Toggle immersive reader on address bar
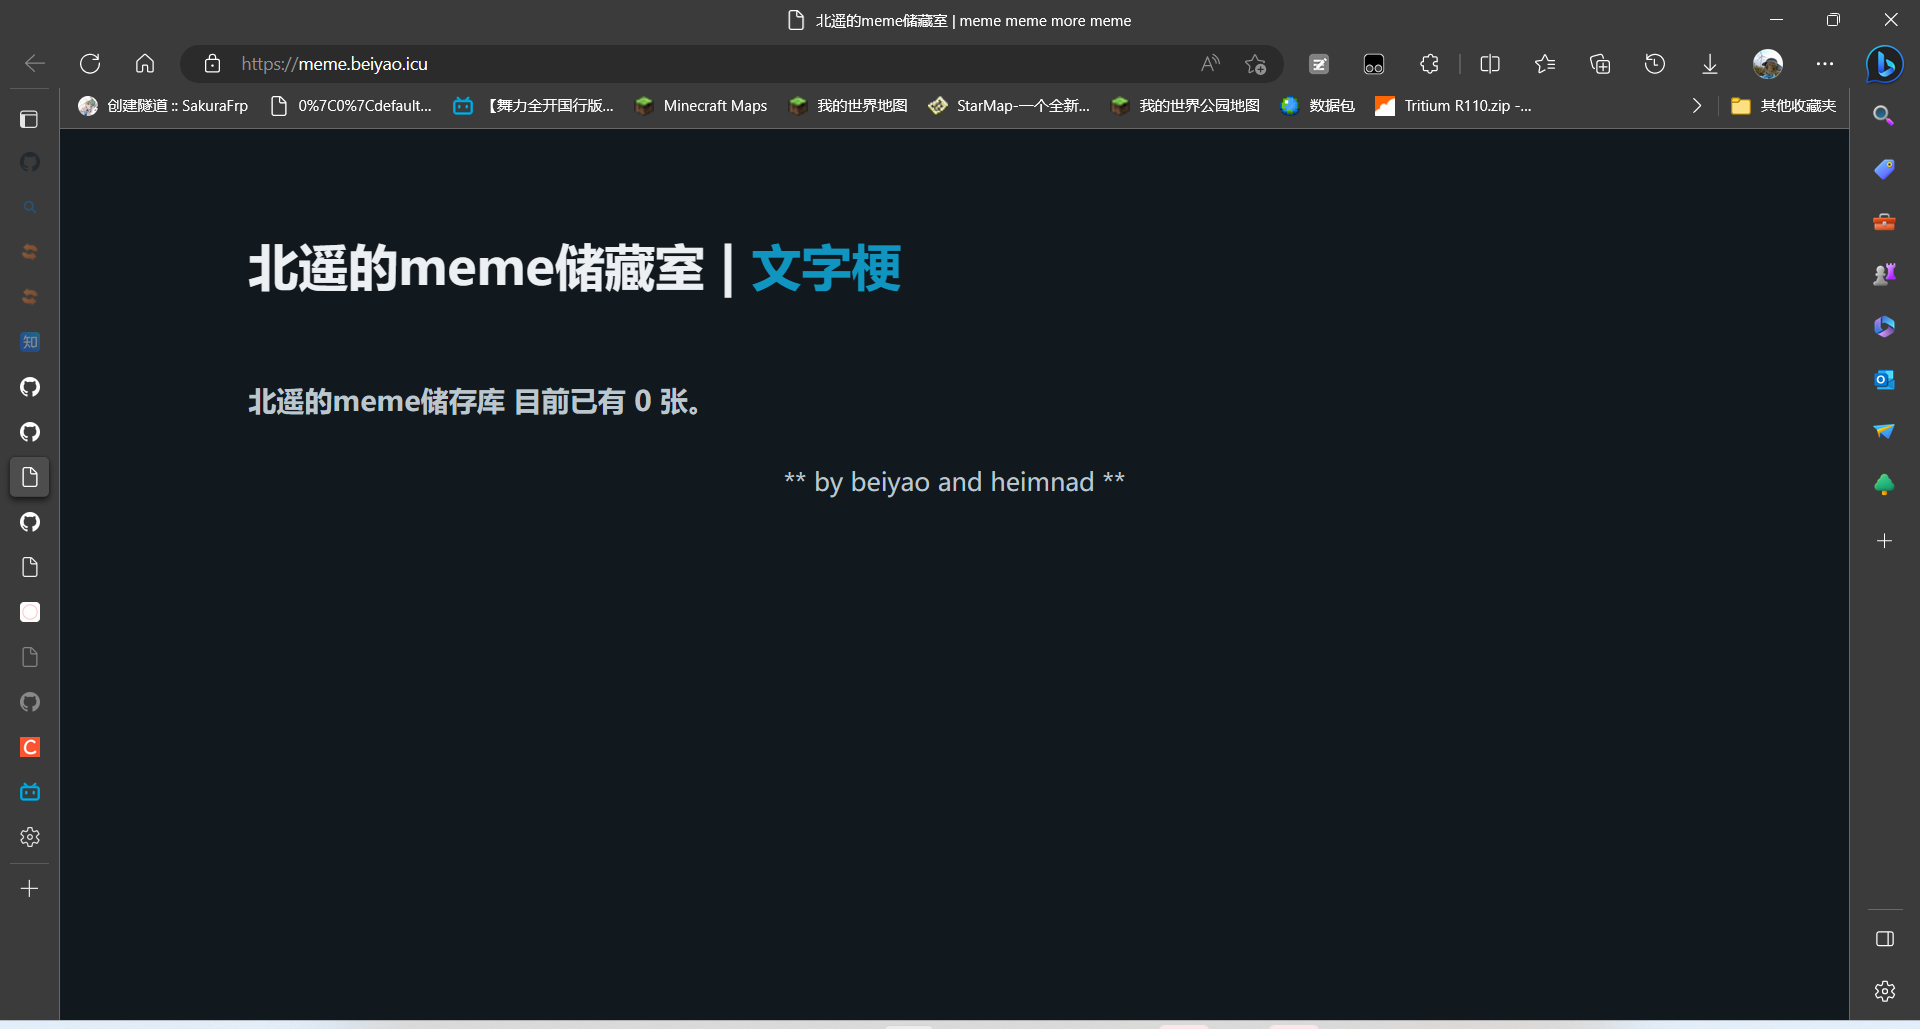The height and width of the screenshot is (1029, 1920). [1209, 63]
